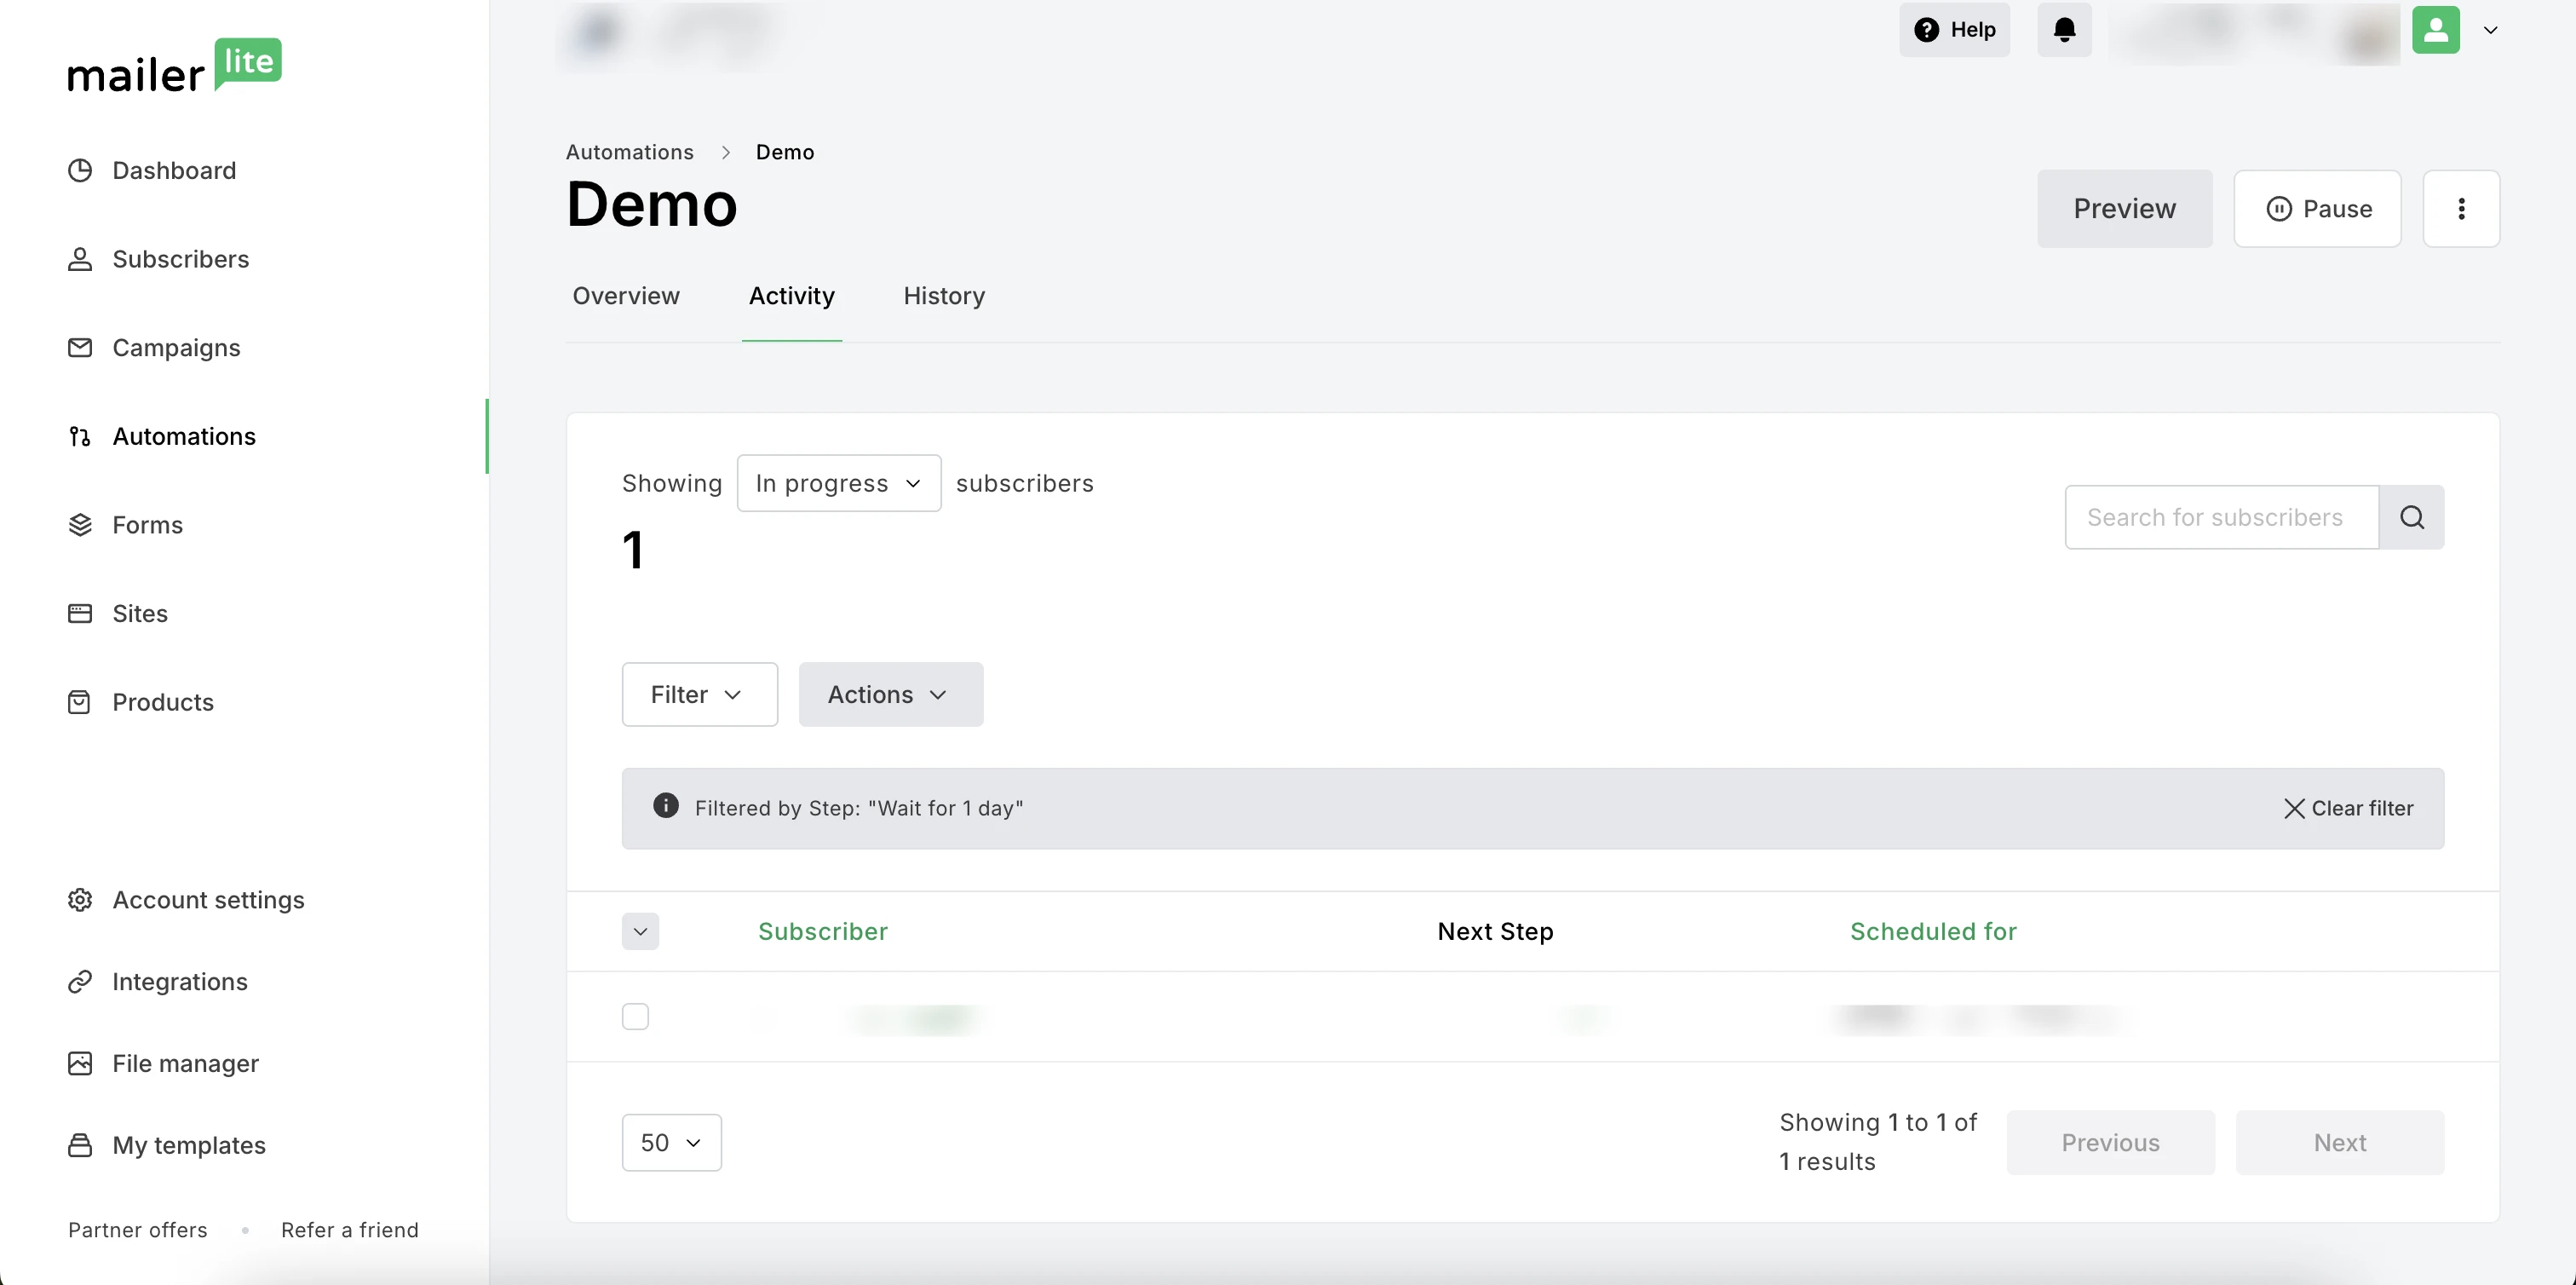
Task: Click the Integrations link icon
Action: (x=80, y=982)
